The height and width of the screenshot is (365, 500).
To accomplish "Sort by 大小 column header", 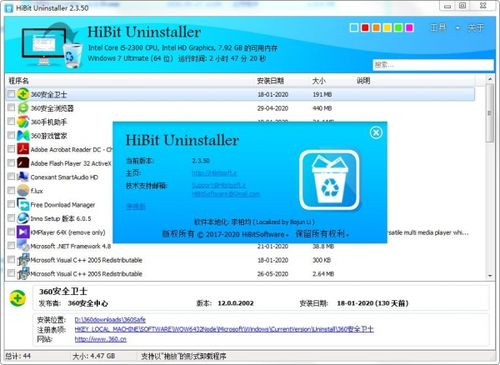I will (x=319, y=81).
